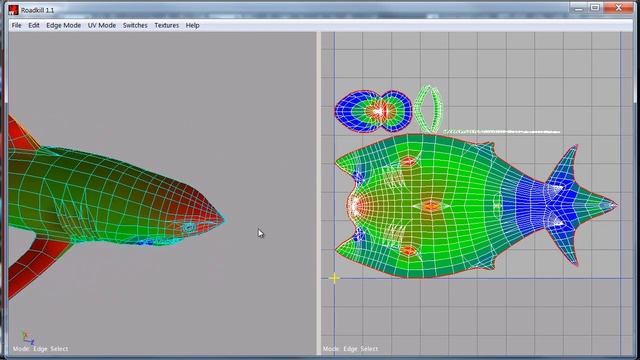640x360 pixels.
Task: Select the thin white strip UV island
Action: pos(502,131)
